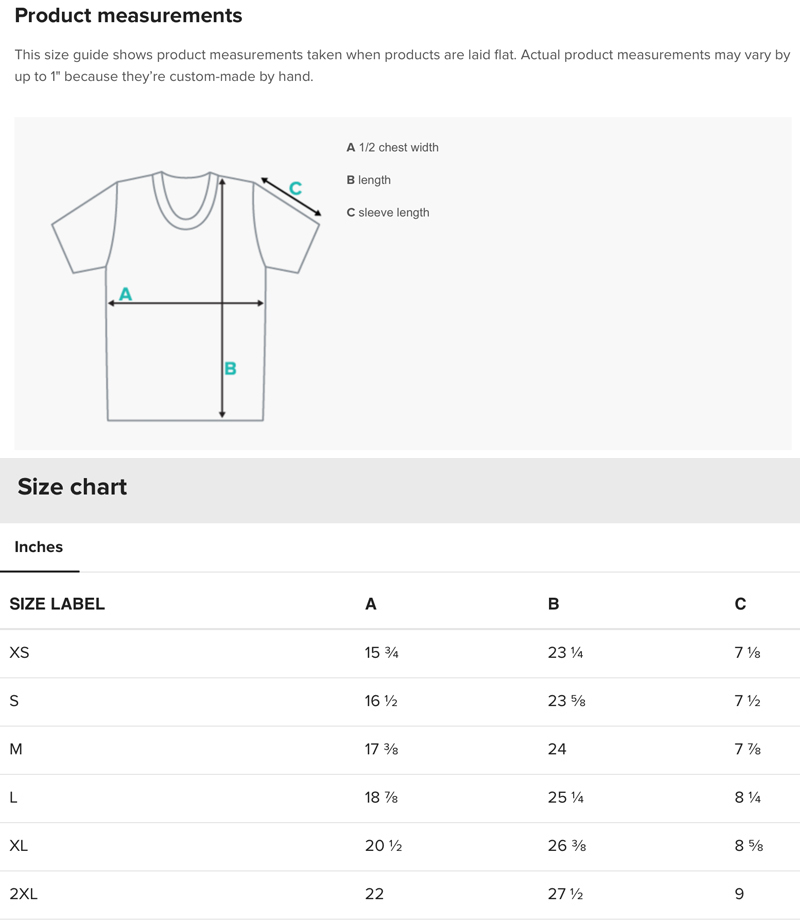Switch to the Inches tab

click(39, 547)
